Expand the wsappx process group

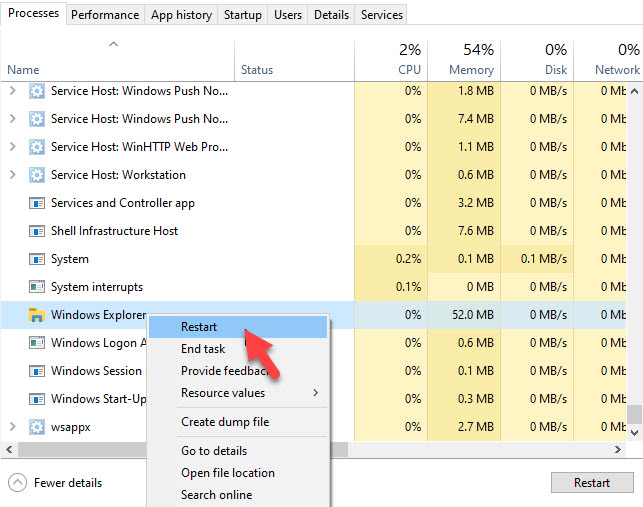[13, 427]
